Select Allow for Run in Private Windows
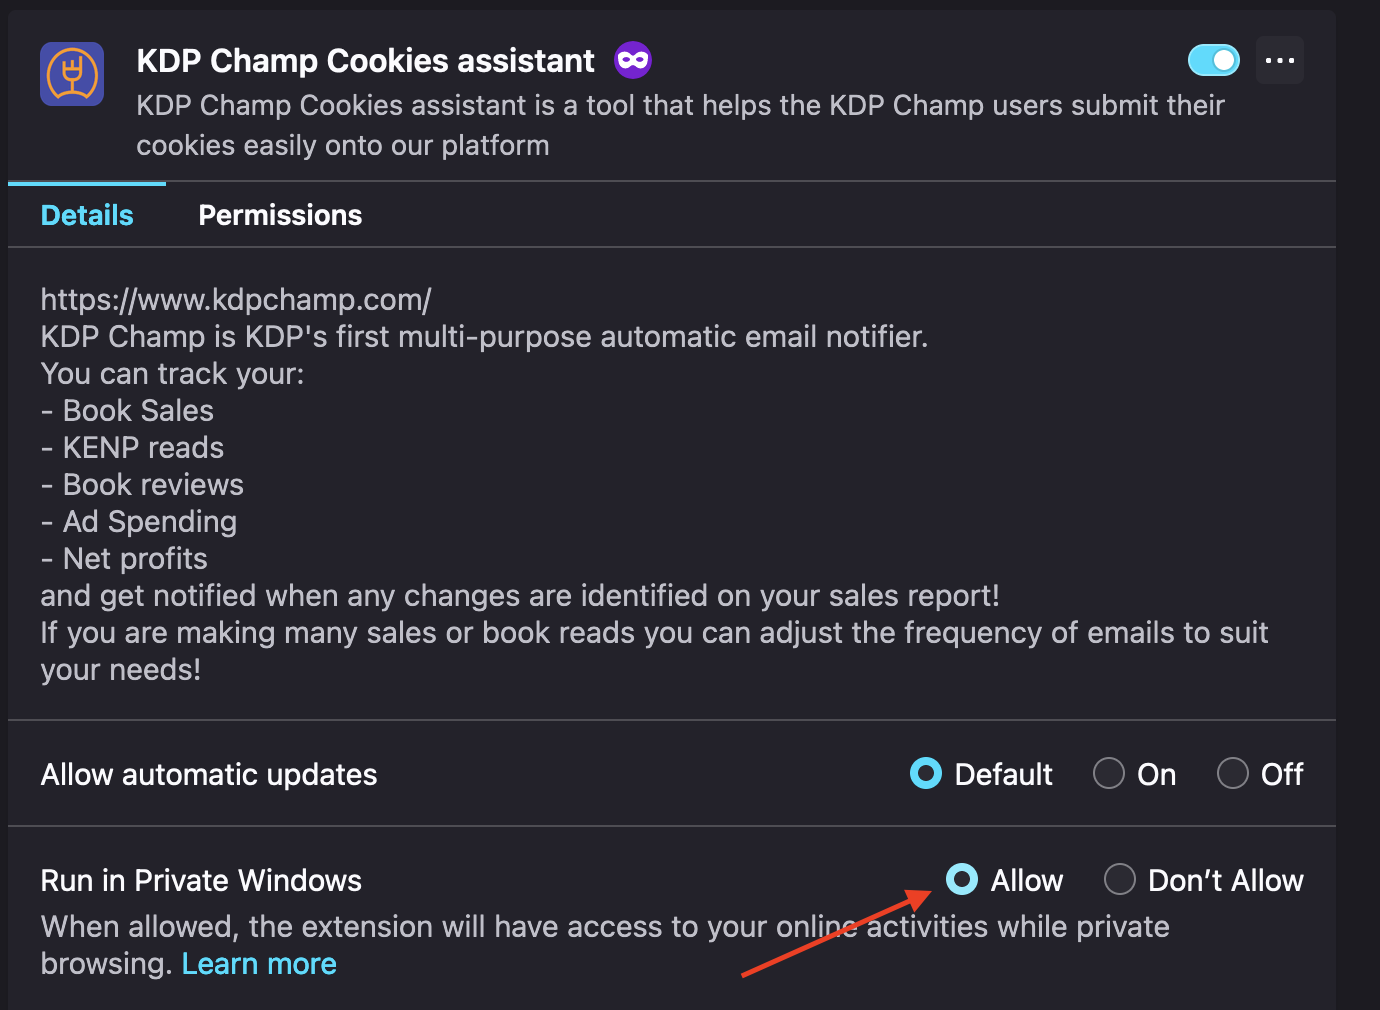The width and height of the screenshot is (1380, 1010). pyautogui.click(x=1004, y=880)
